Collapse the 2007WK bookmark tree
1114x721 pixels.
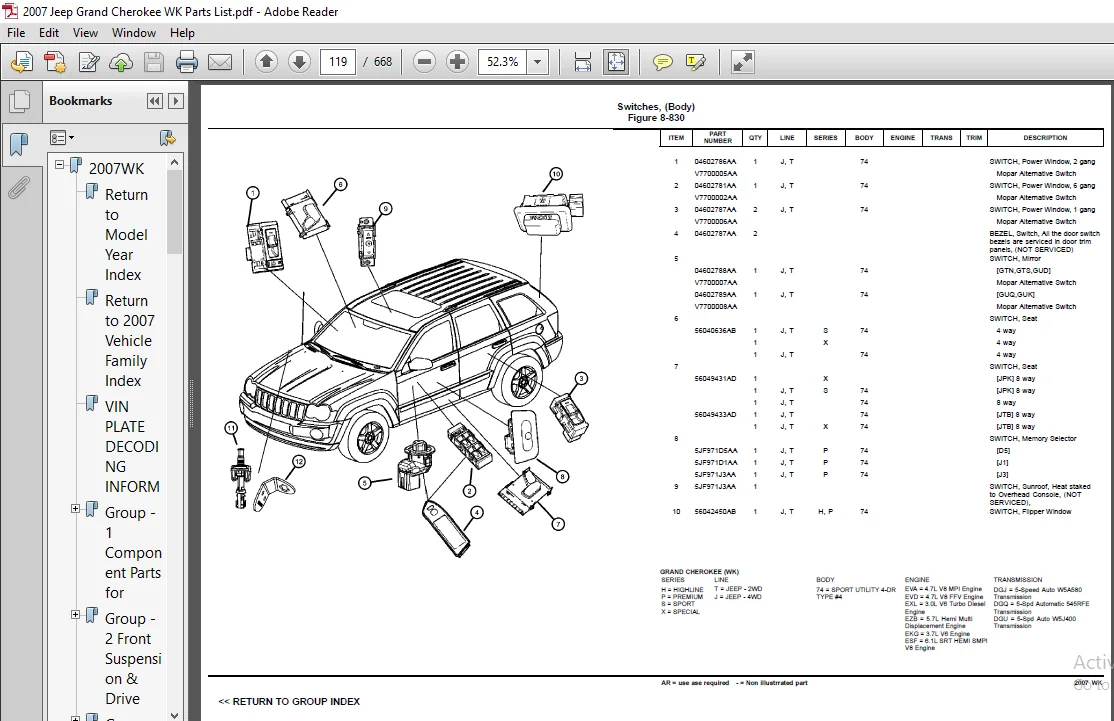pos(60,165)
